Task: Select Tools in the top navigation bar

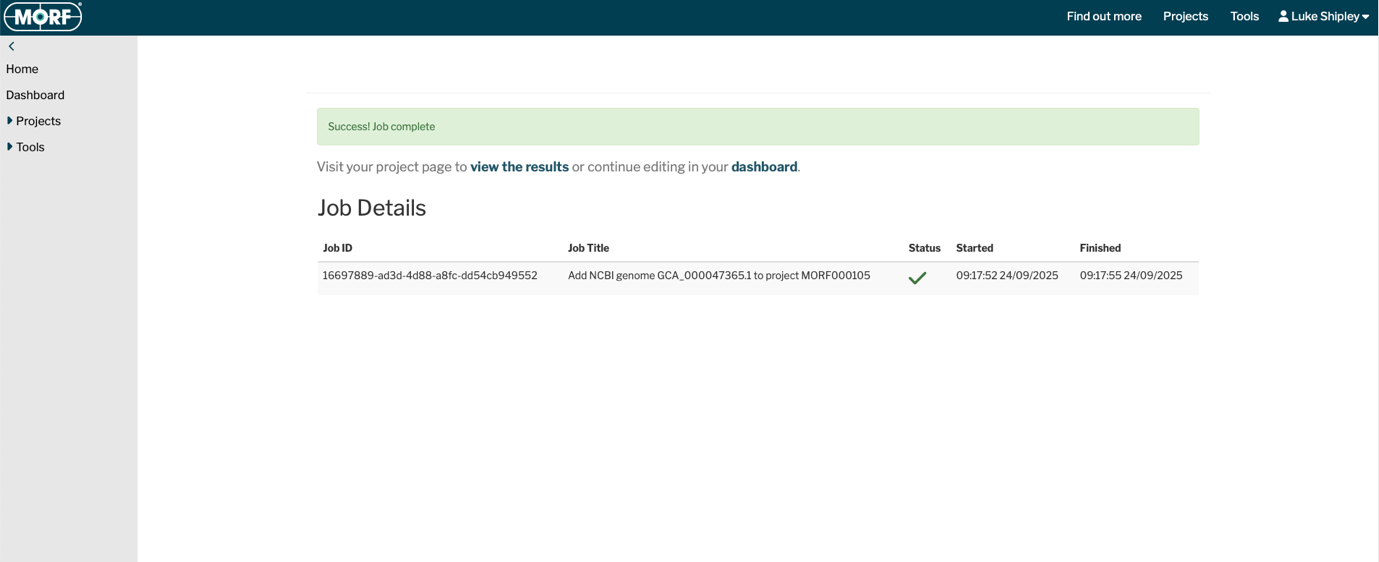Action: tap(1244, 16)
